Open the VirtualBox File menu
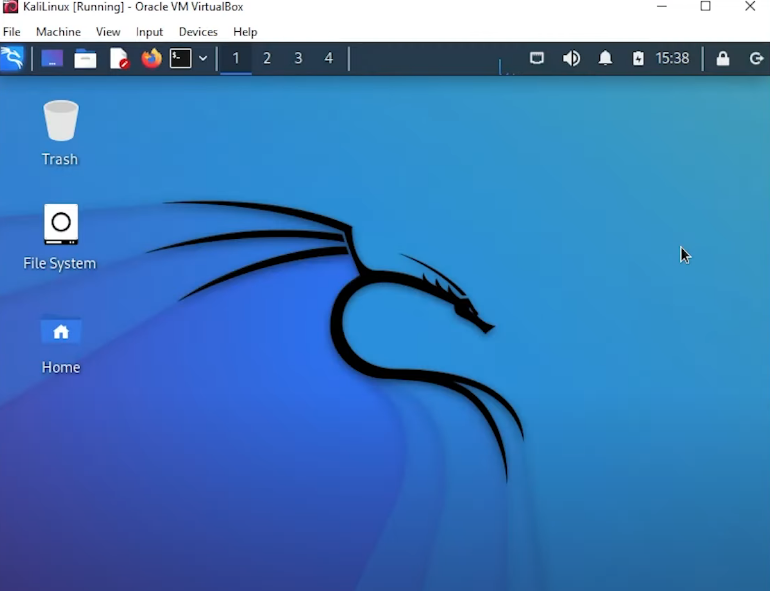Screen dimensions: 770x591 (x=11, y=32)
